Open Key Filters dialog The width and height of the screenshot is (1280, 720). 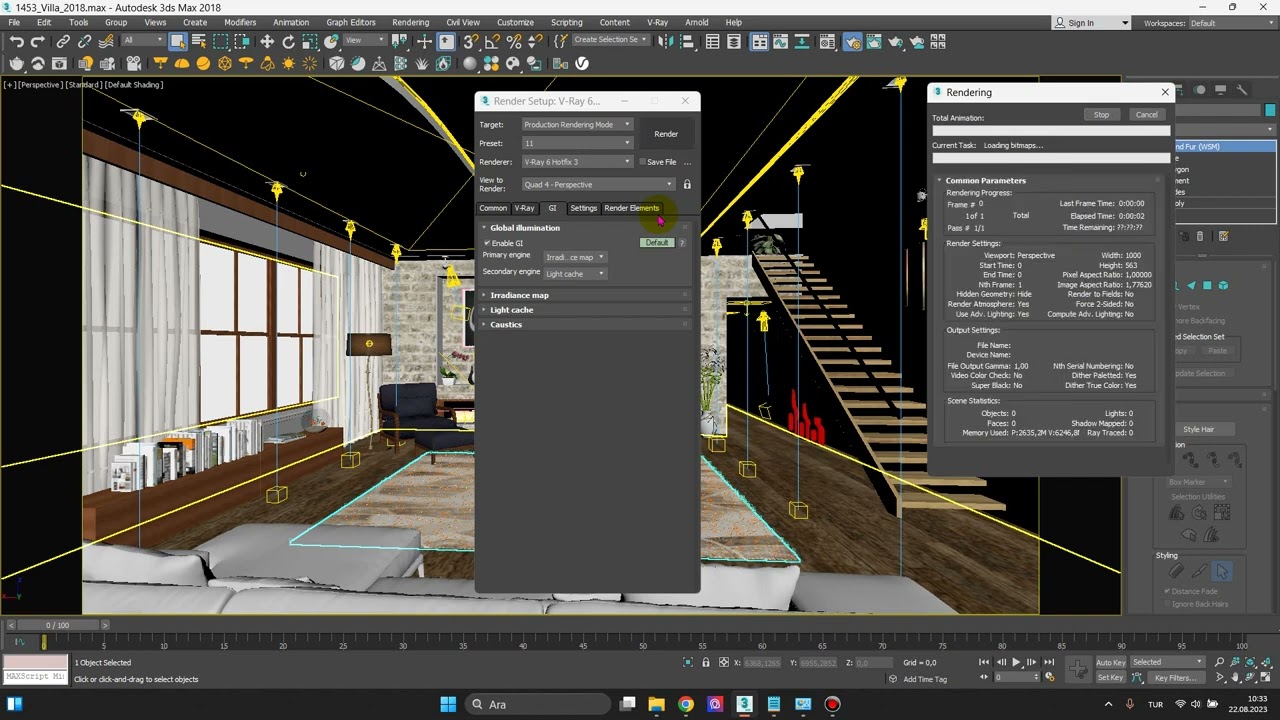click(x=1175, y=677)
